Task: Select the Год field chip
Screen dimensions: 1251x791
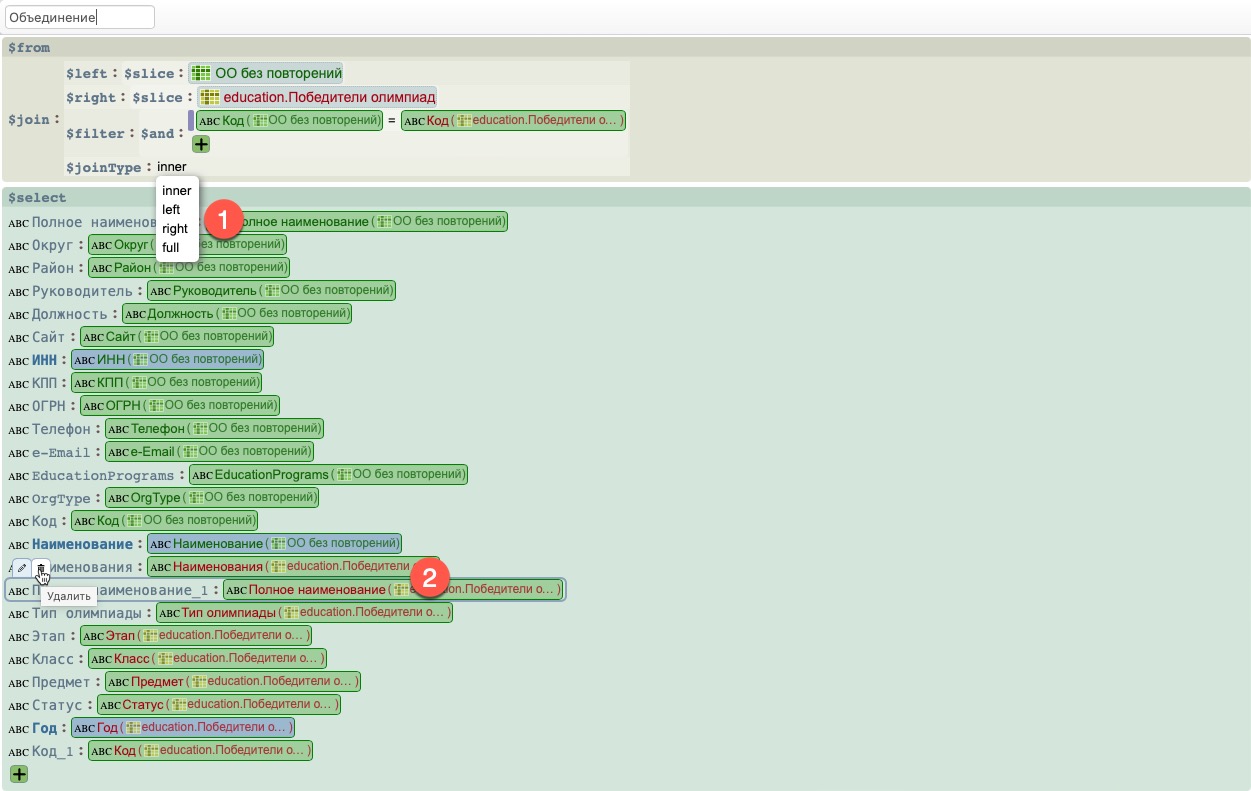Action: 182,727
